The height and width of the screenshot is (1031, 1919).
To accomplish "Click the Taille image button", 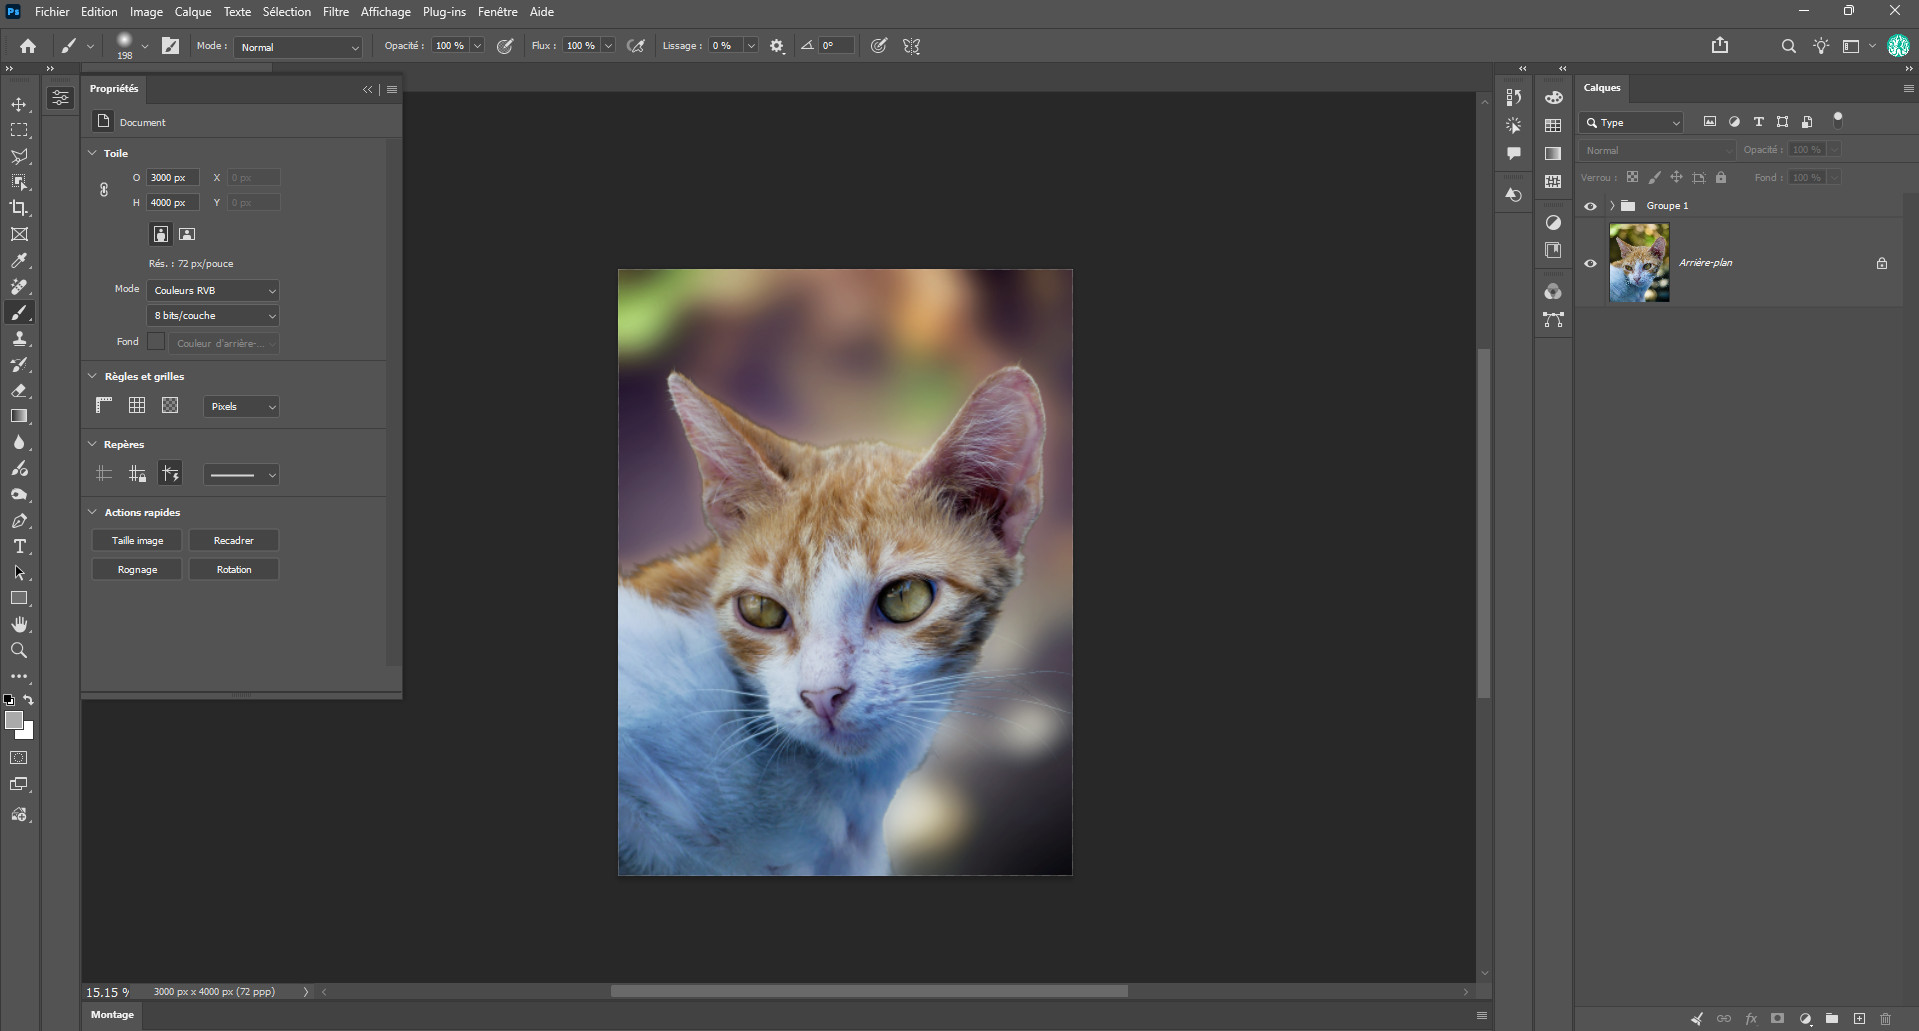I will [137, 540].
